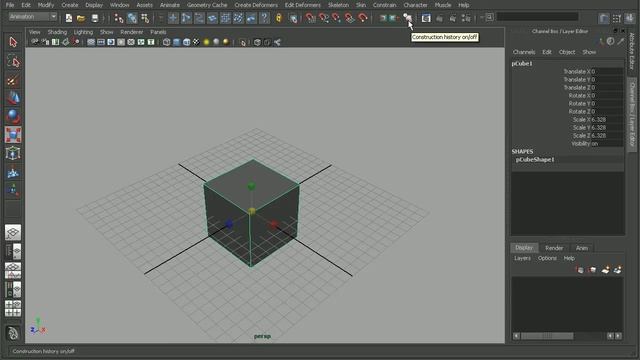This screenshot has height=360, width=640.
Task: Click the pCube1 object name
Action: click(522, 64)
